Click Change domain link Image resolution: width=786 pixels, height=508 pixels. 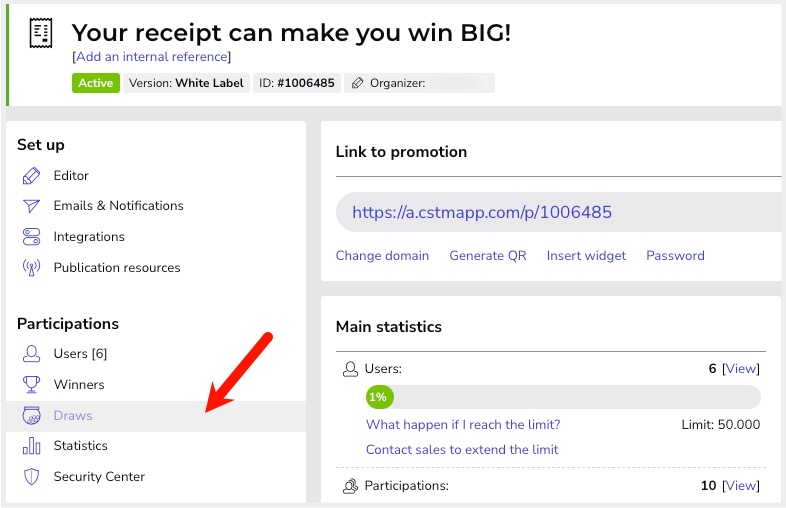[x=382, y=256]
